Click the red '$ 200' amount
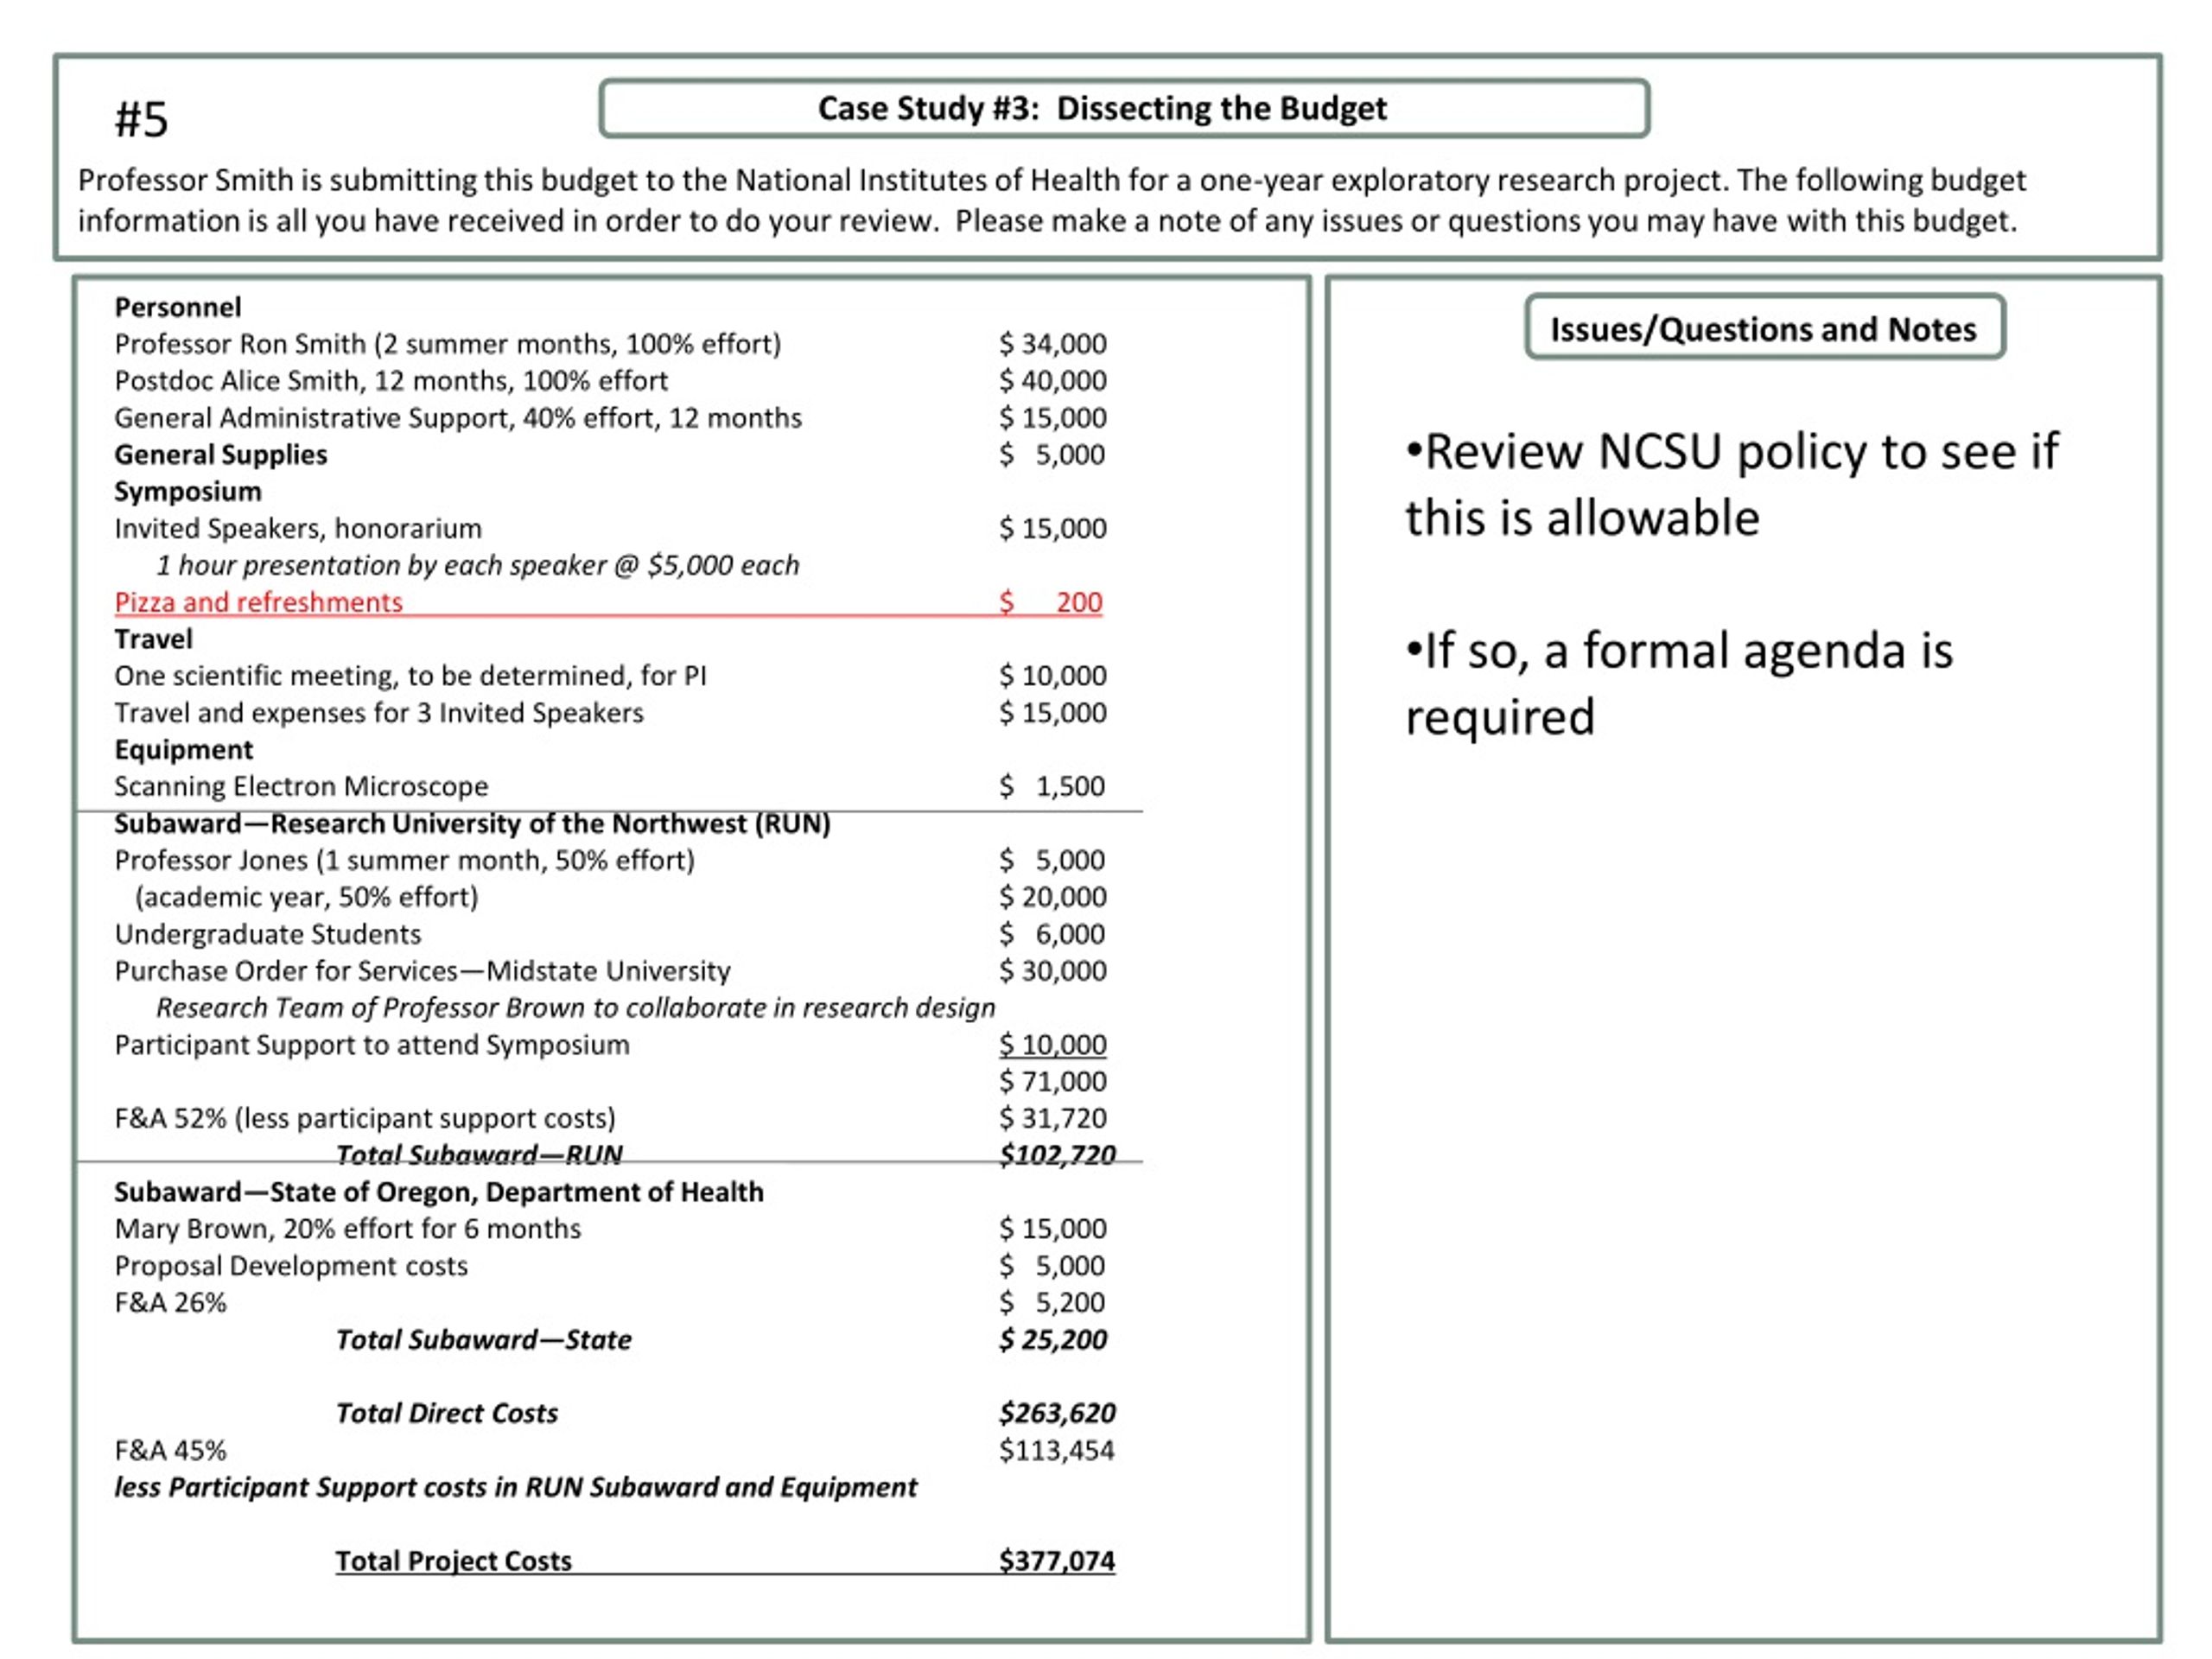Screen dimensions: 2212x1659 pyautogui.click(x=1051, y=602)
